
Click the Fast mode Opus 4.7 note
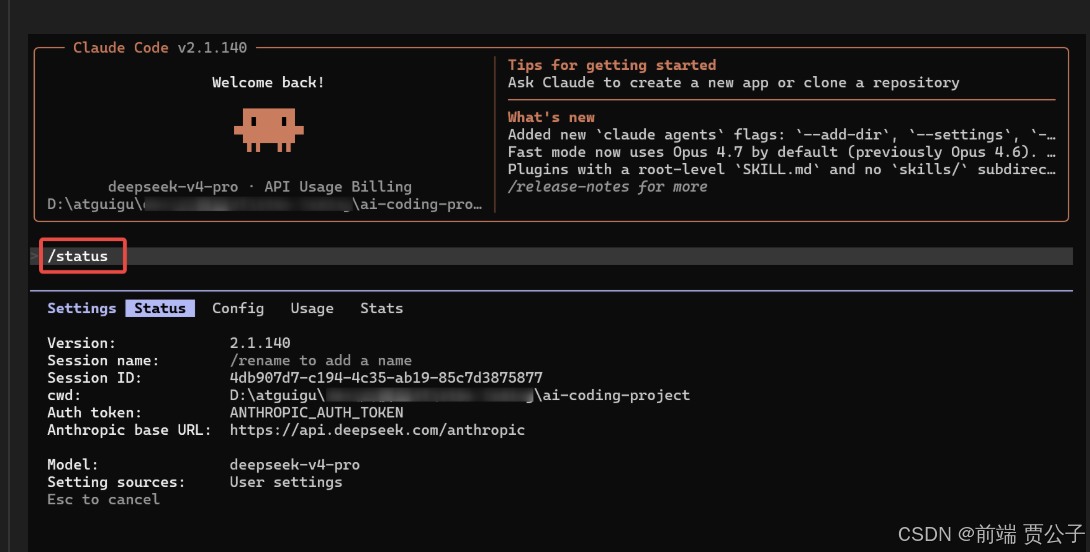[x=781, y=152]
